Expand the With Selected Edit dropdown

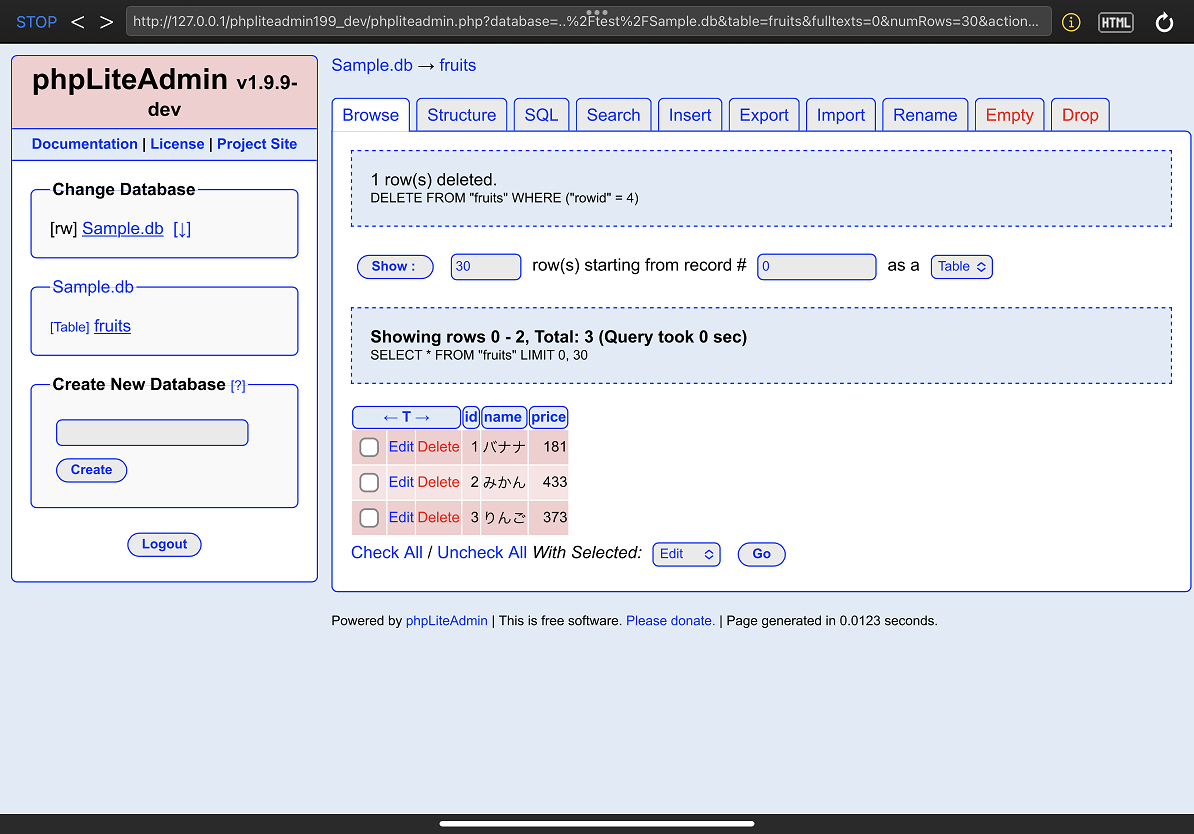tap(686, 554)
